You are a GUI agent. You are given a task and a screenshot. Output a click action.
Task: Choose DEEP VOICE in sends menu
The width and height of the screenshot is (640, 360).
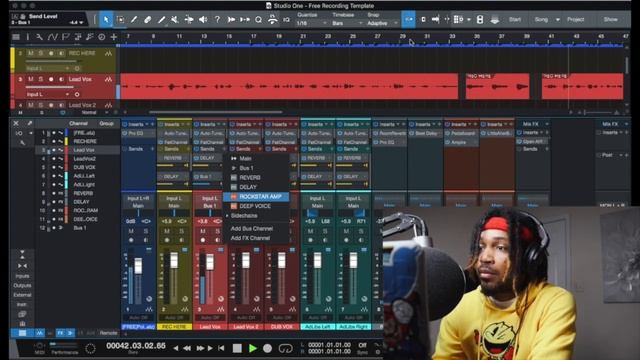pyautogui.click(x=255, y=206)
